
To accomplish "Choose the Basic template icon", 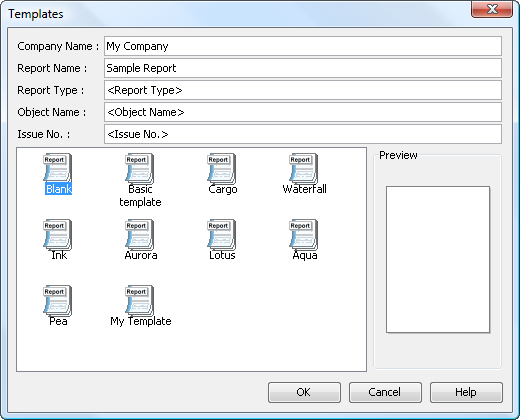I will (x=139, y=168).
